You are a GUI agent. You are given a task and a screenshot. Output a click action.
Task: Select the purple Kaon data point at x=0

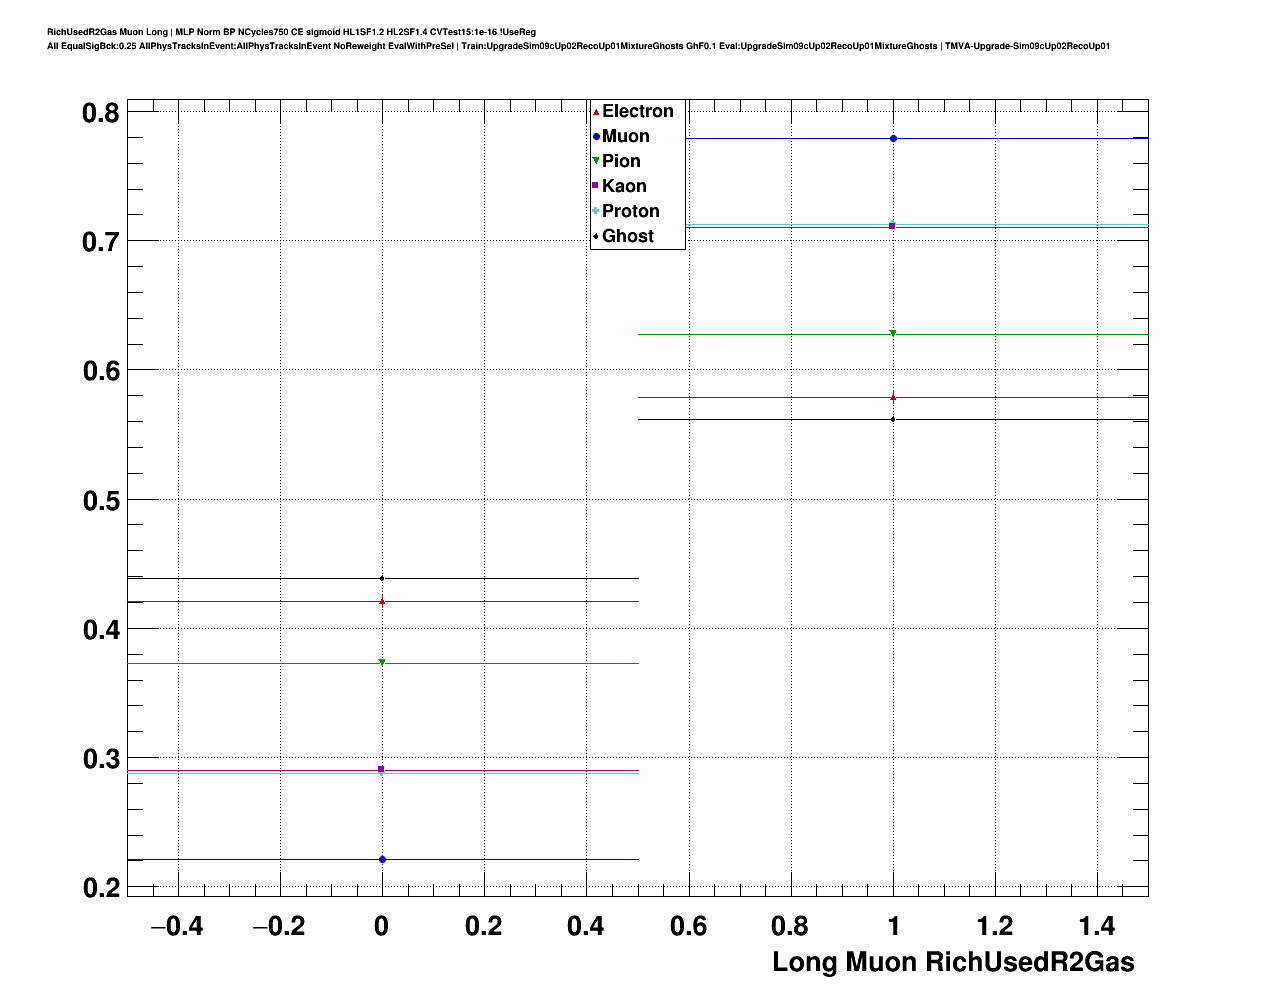point(381,769)
